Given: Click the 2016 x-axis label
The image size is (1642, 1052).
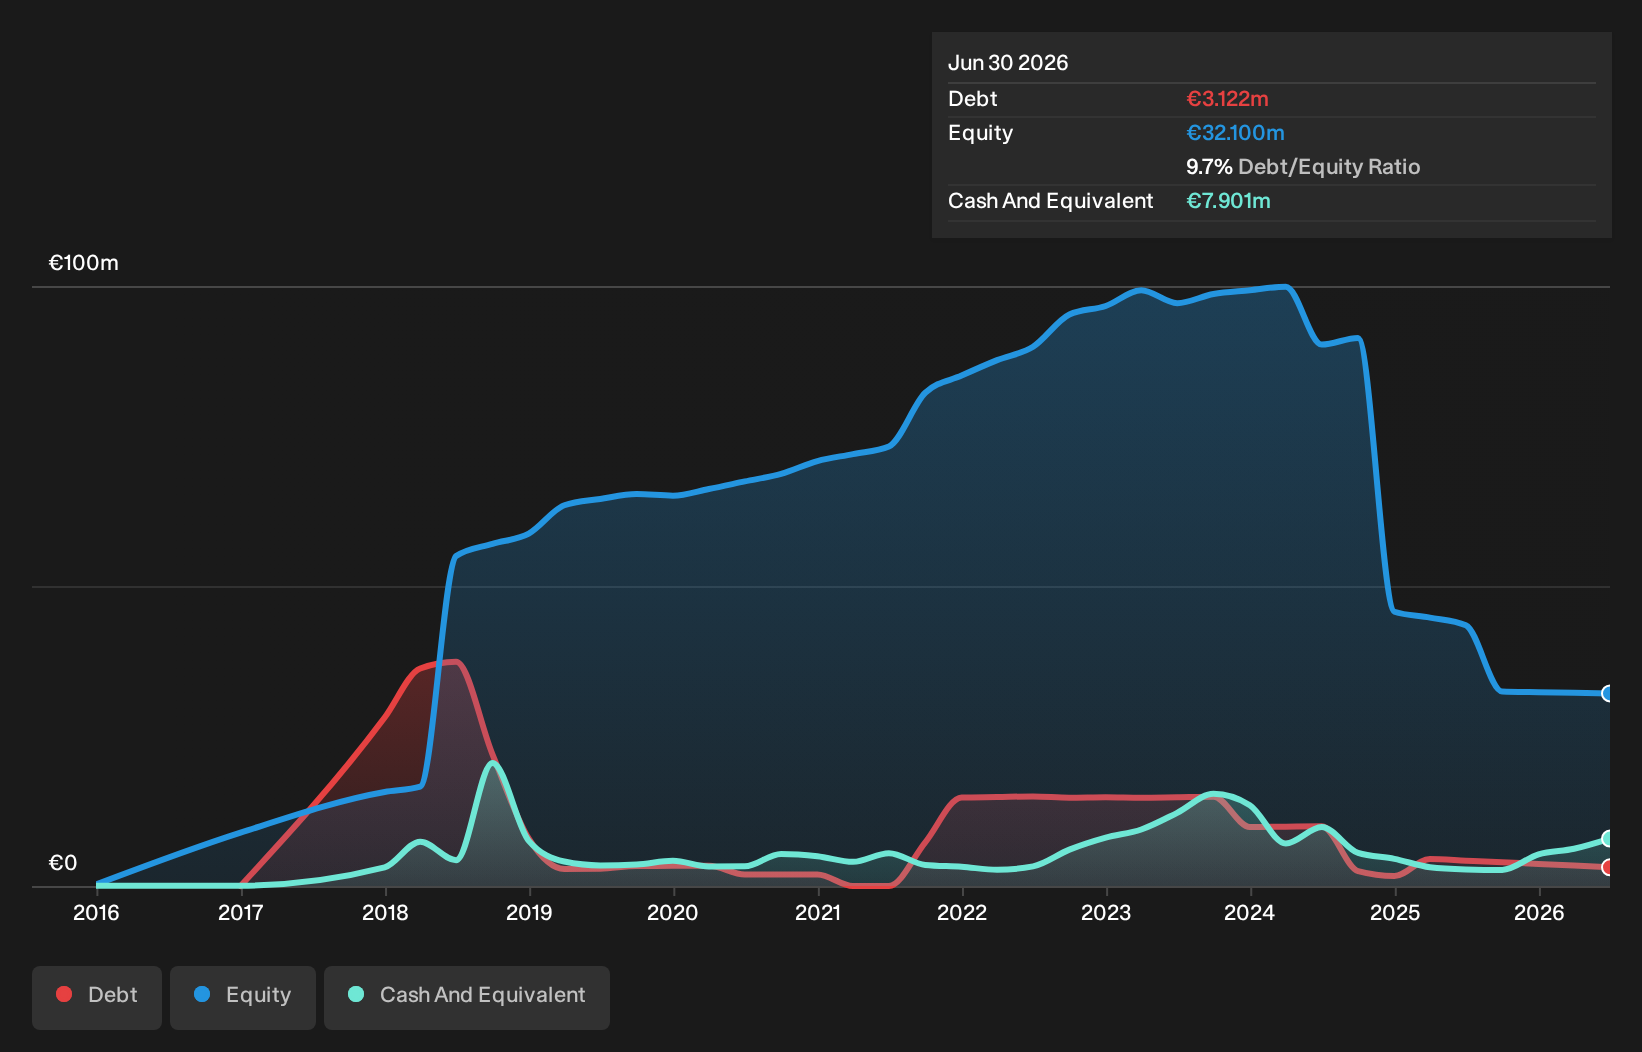Looking at the screenshot, I should tap(96, 912).
